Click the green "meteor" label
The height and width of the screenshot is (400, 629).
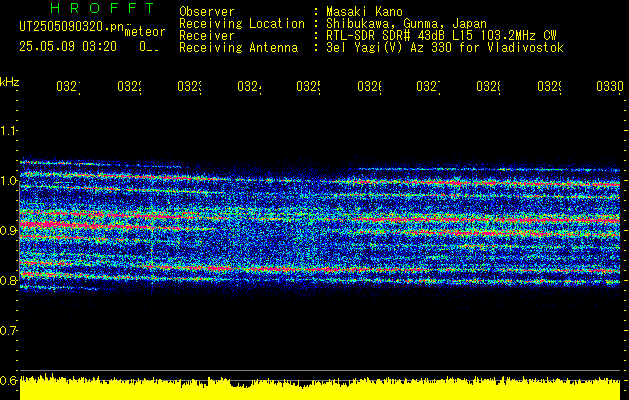(x=145, y=32)
